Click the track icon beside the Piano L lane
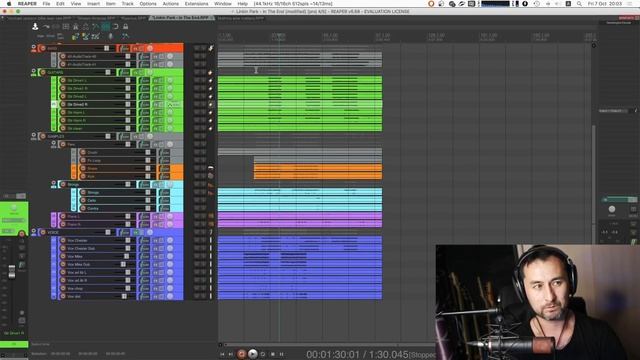 211,216
